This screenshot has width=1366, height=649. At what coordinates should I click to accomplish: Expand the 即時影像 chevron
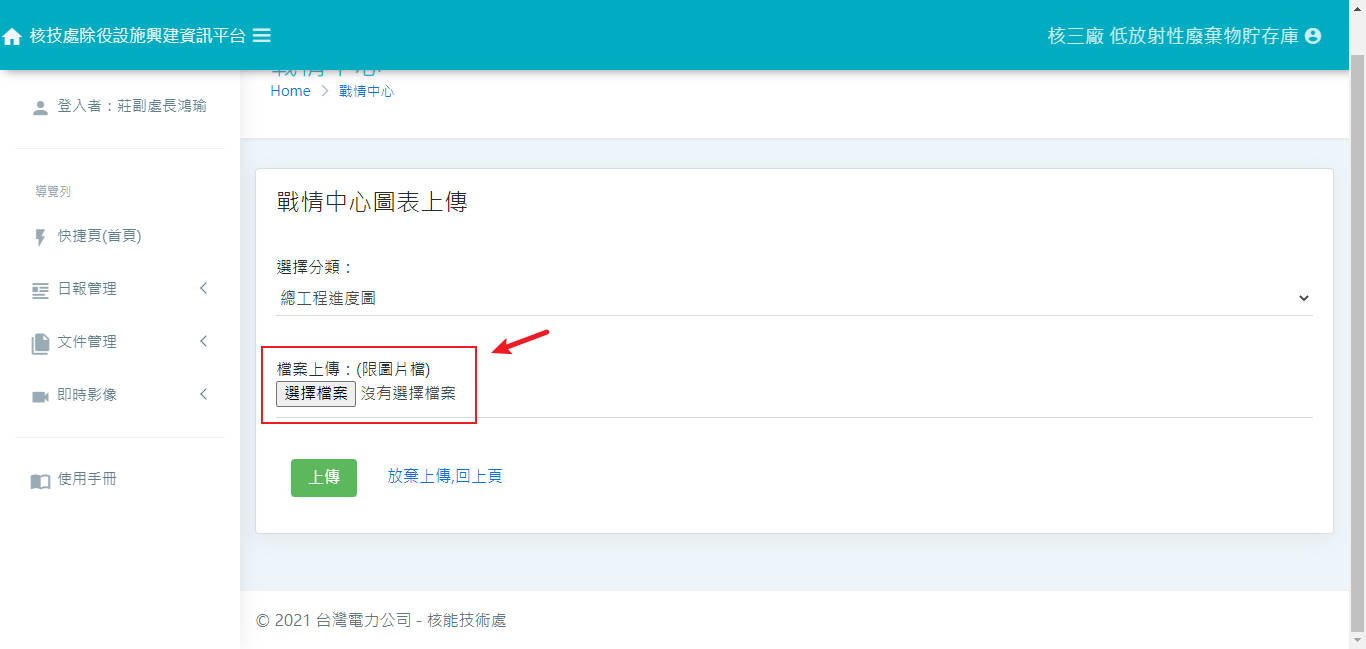point(203,394)
